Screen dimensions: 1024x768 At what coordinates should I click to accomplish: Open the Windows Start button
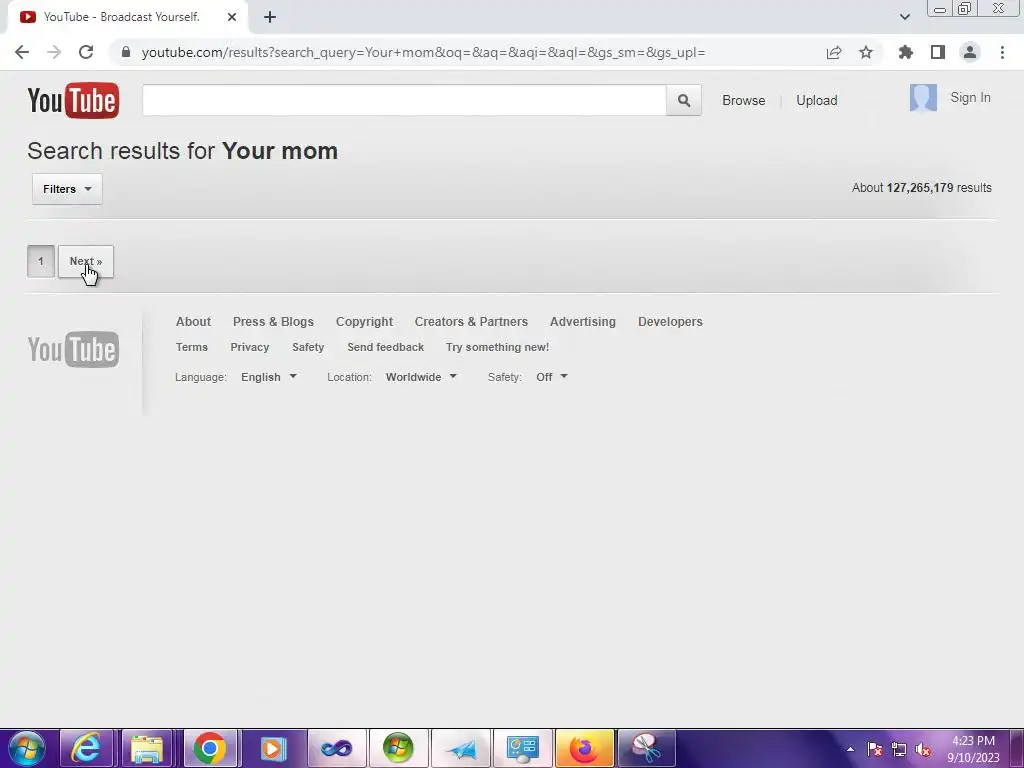pyautogui.click(x=27, y=748)
